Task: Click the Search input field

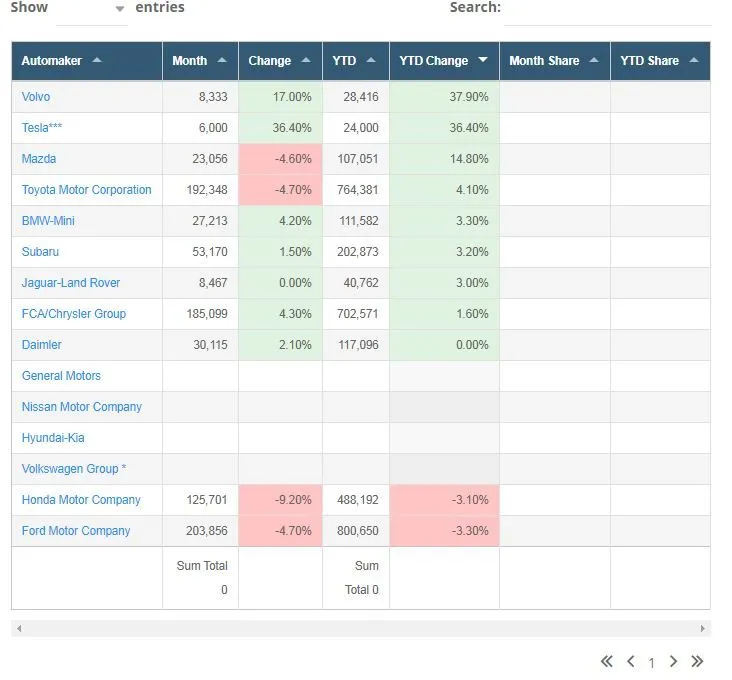Action: pos(607,10)
